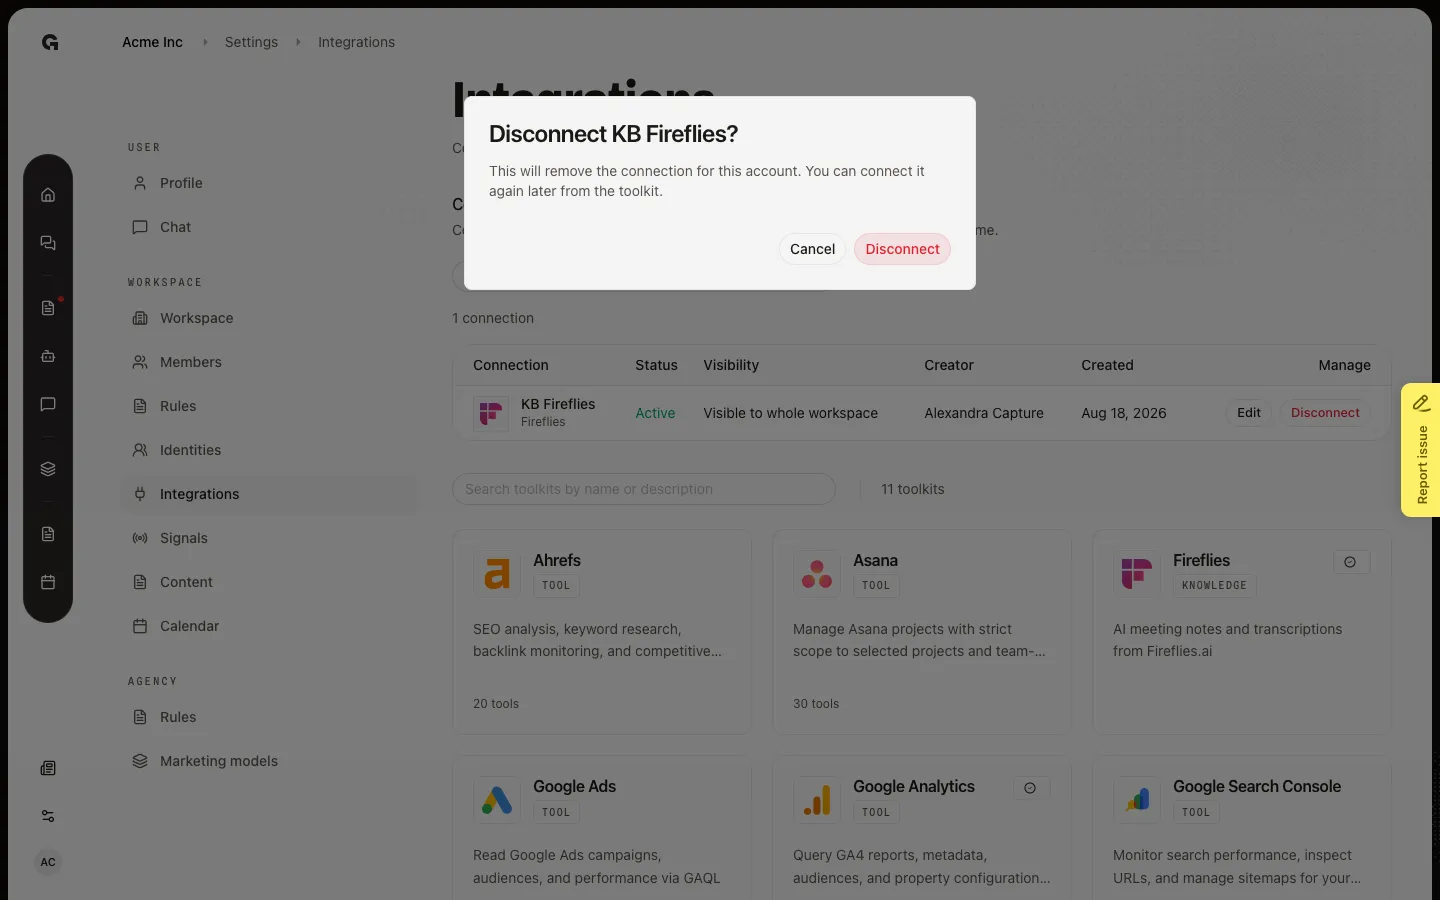Screen dimensions: 1440x900
Task: Click the Google Ads toolkit logo
Action: [497, 800]
